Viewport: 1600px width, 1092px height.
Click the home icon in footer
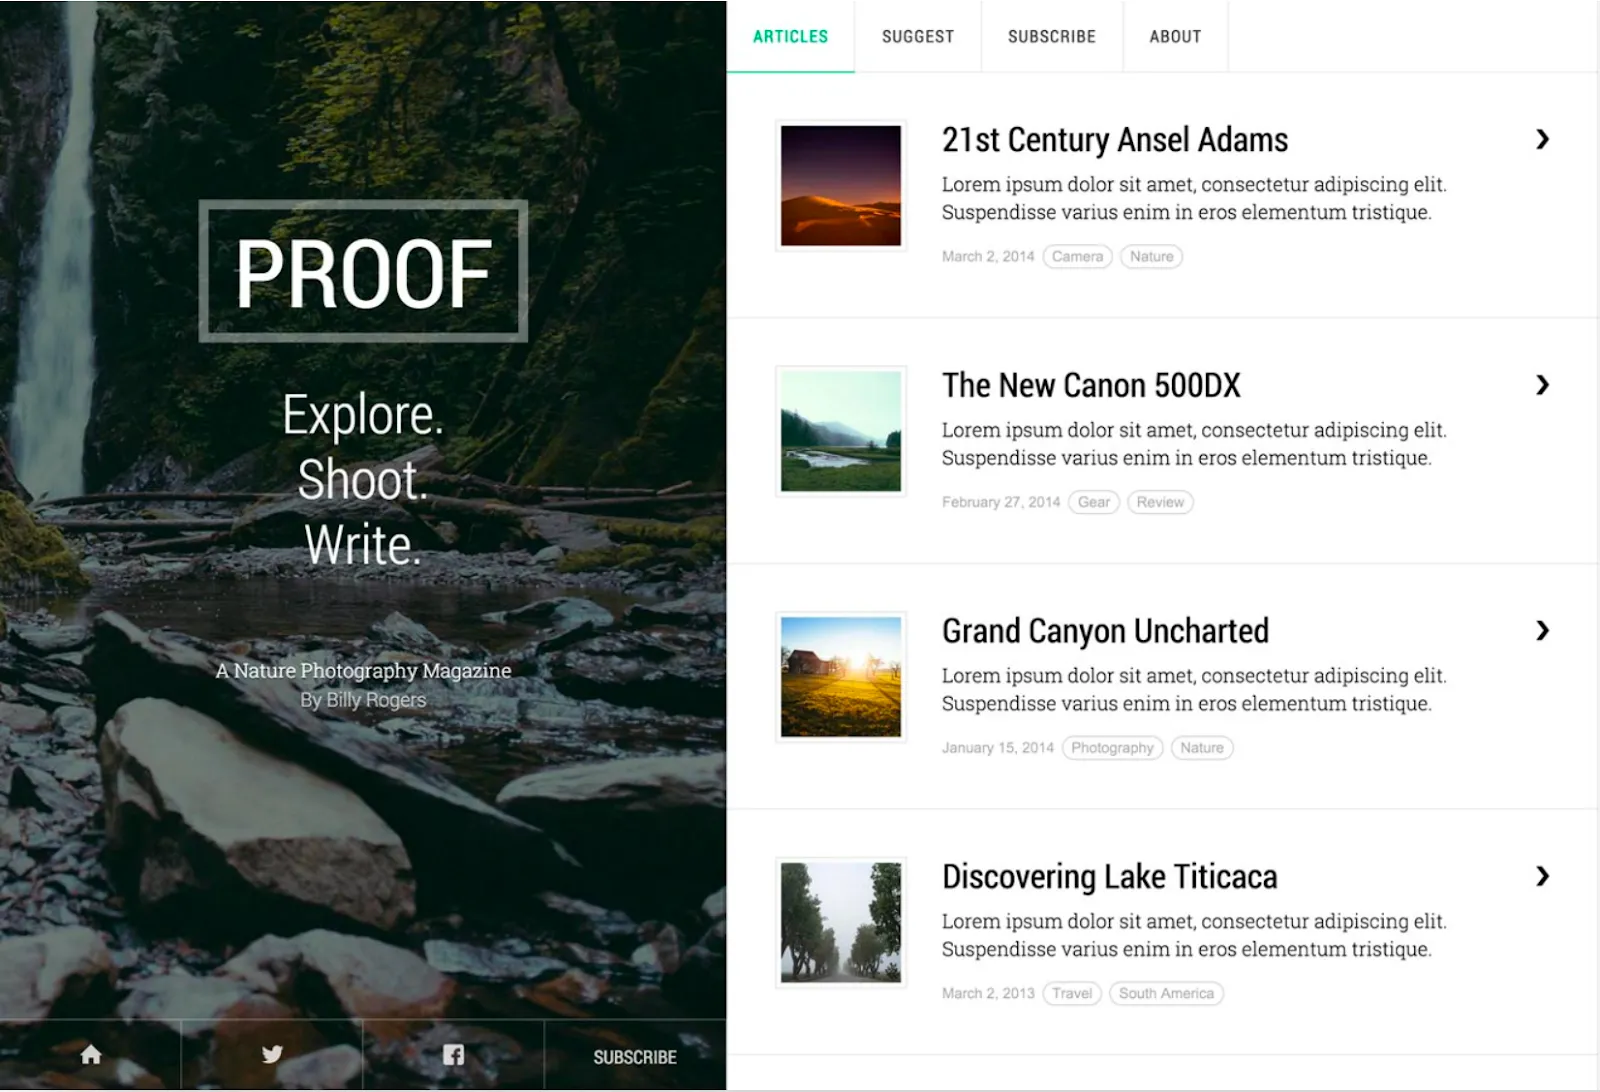coord(91,1054)
